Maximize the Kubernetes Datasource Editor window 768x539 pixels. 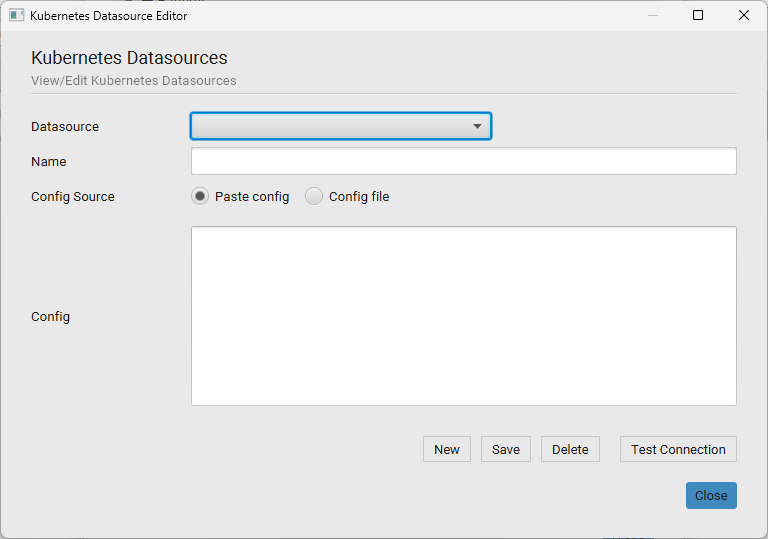(x=698, y=15)
